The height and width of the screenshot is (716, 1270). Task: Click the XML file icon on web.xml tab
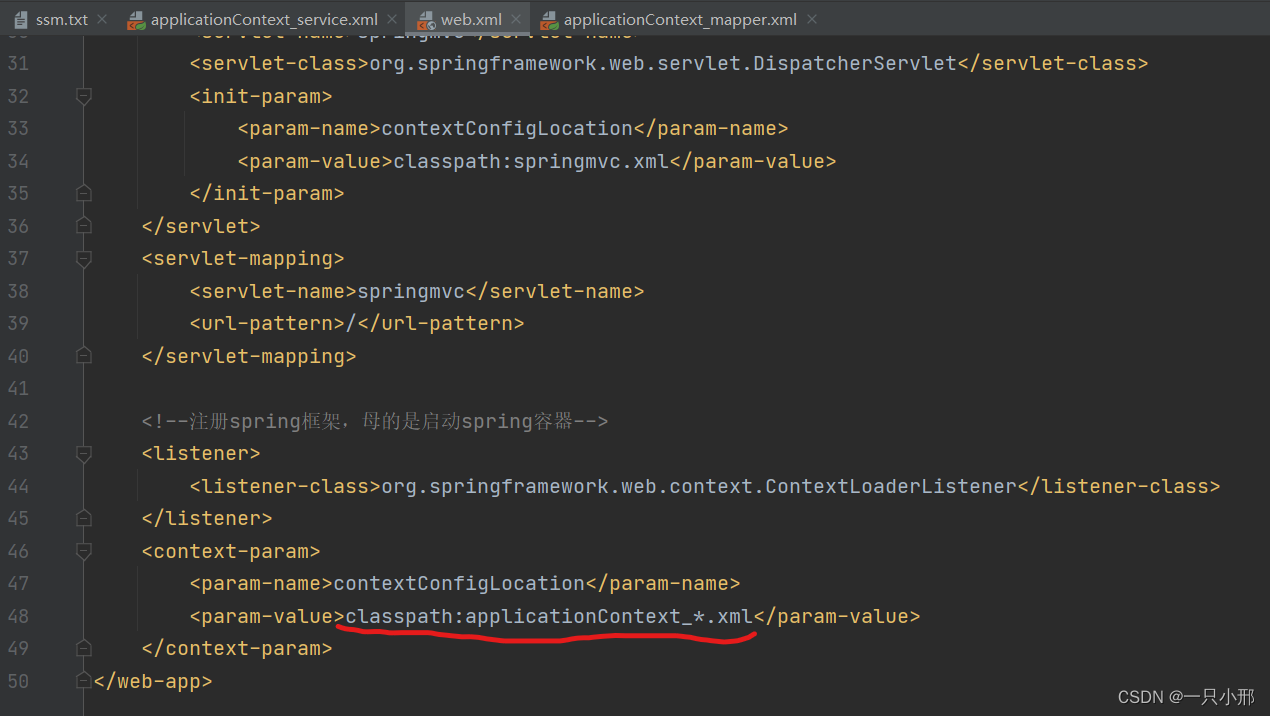(x=425, y=18)
